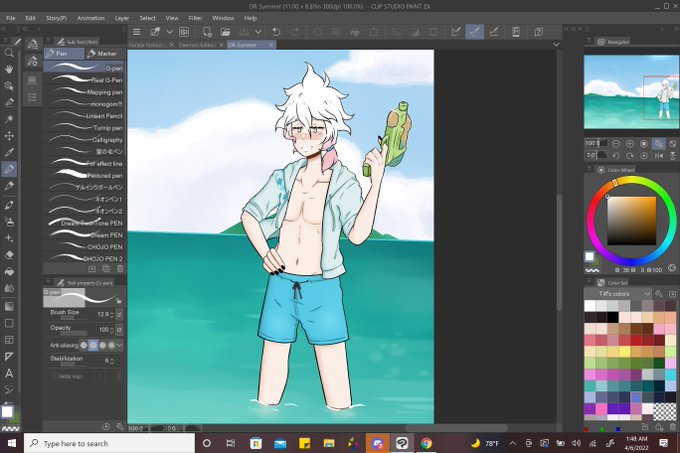Choose the CHOJO PEN 2 sub tool

[x=84, y=258]
